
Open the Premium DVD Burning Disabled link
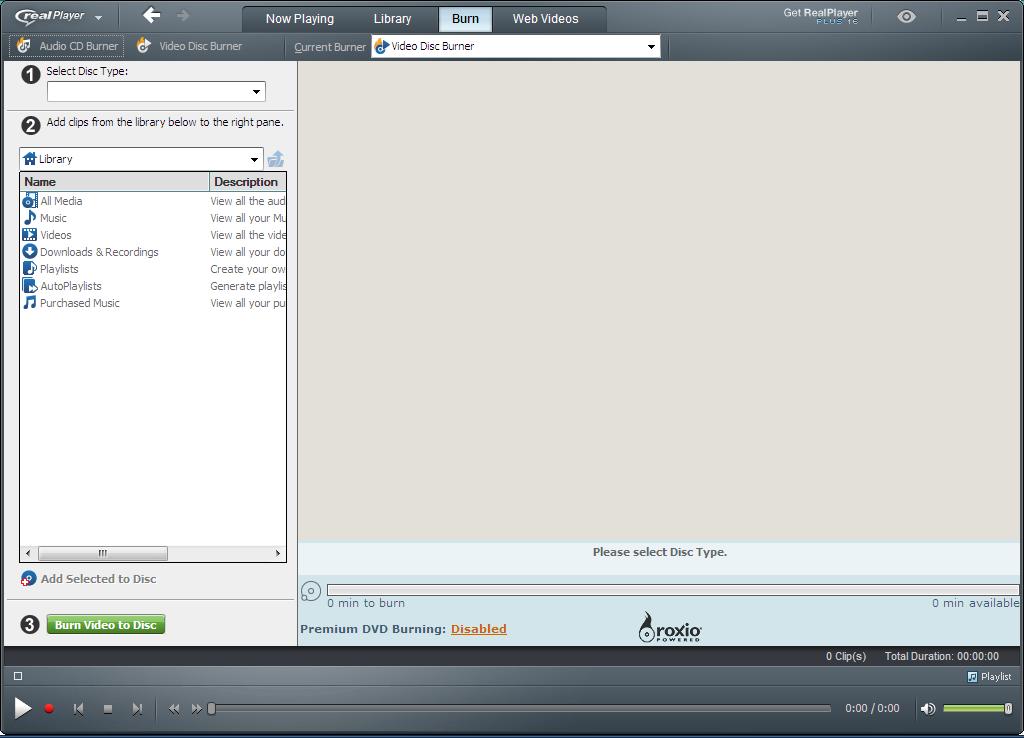click(x=478, y=629)
